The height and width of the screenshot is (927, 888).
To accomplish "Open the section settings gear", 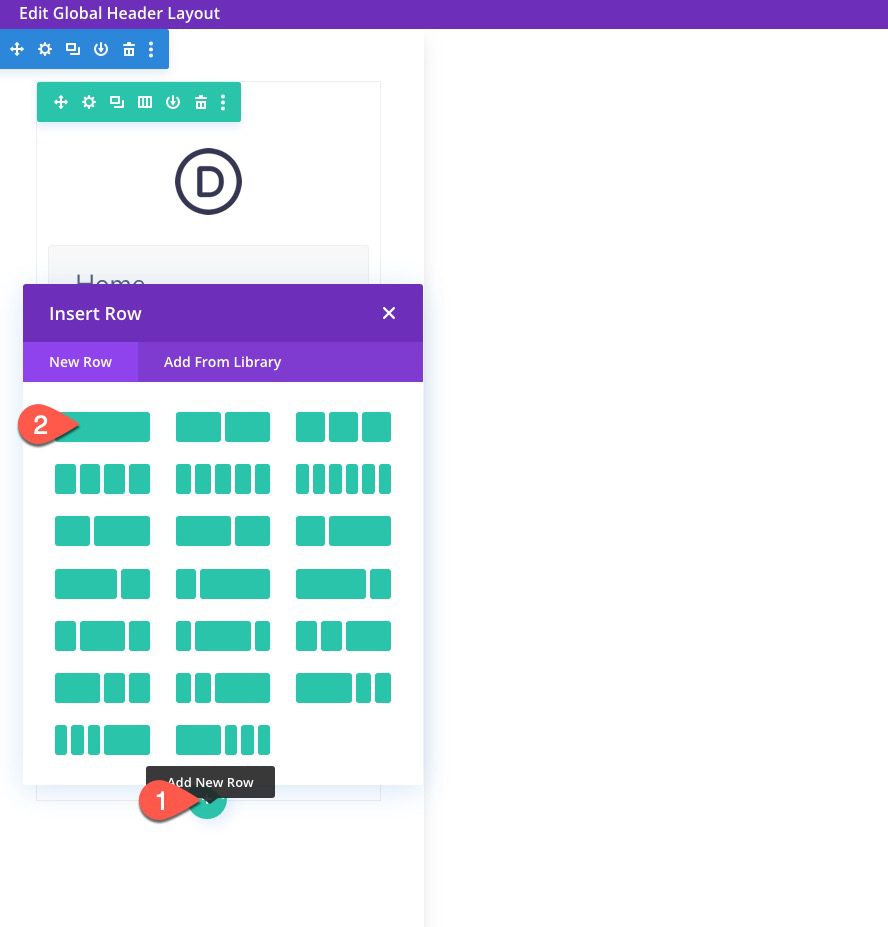I will point(45,49).
